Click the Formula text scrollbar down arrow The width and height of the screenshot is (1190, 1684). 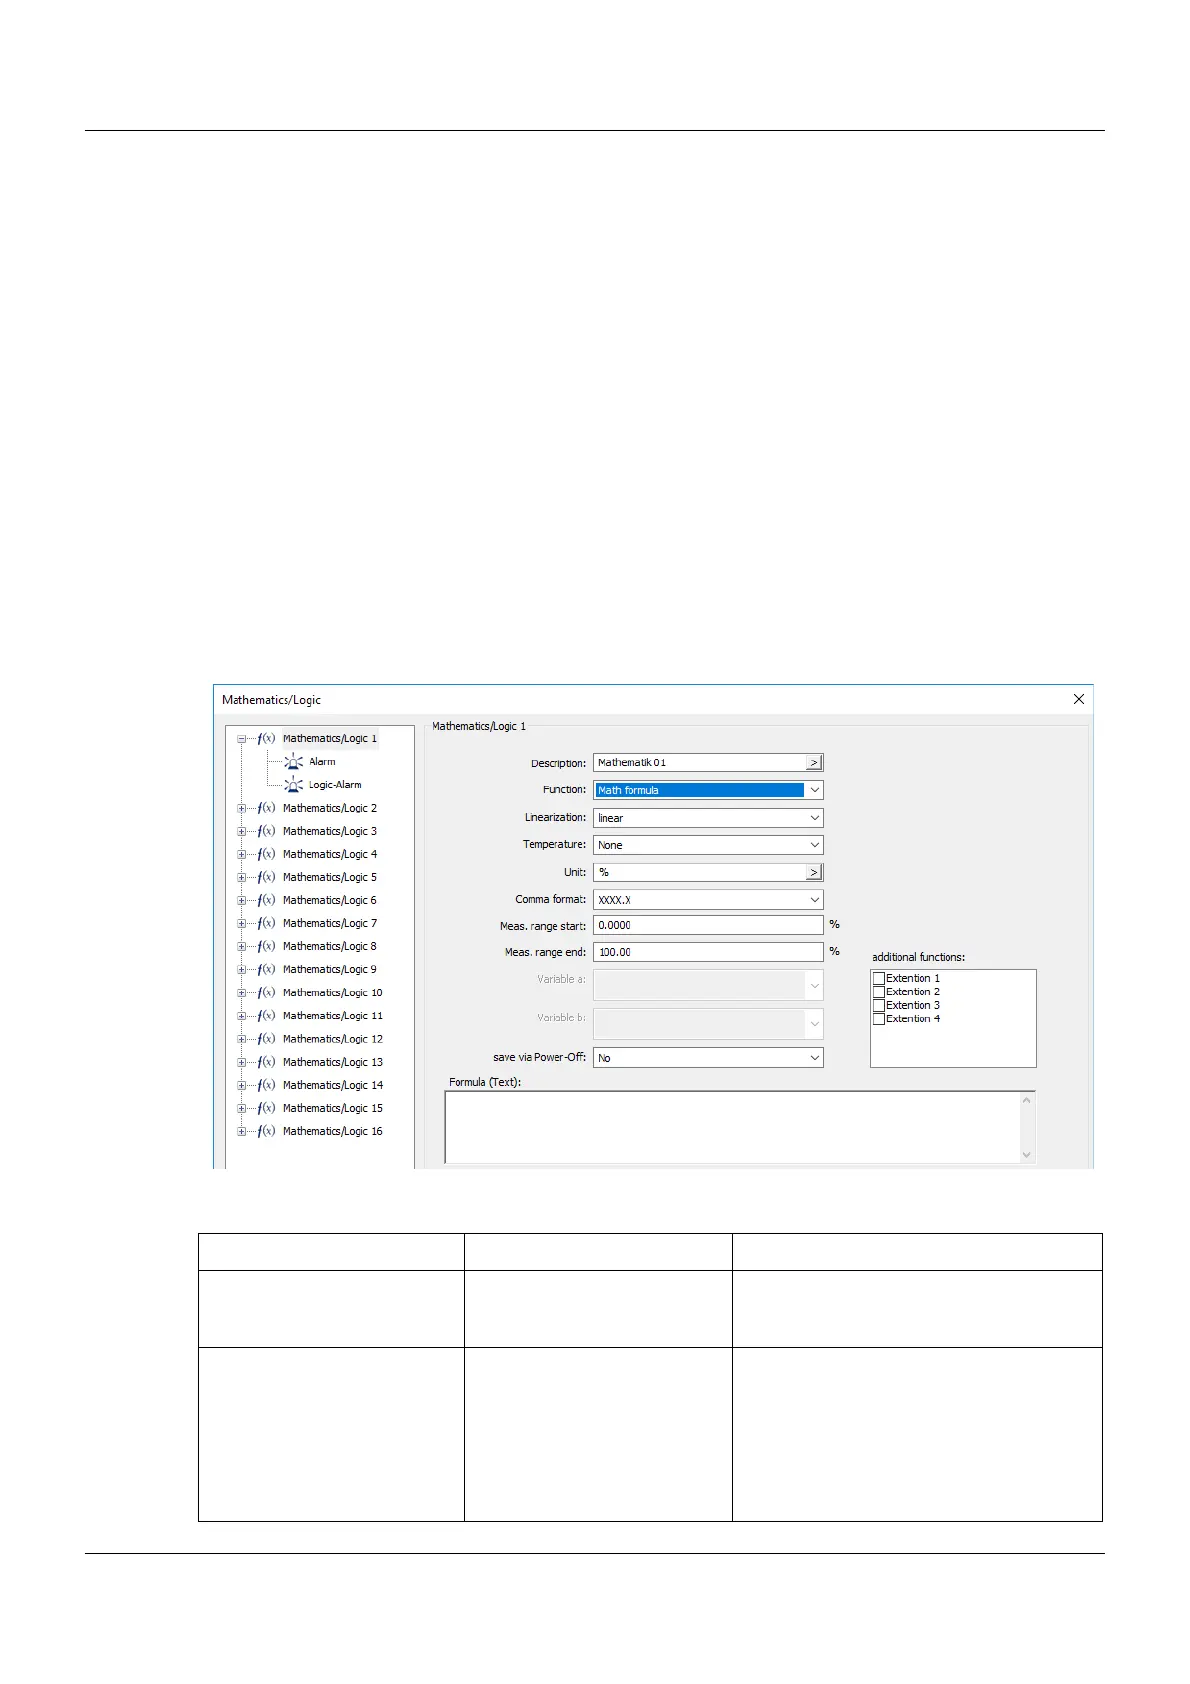point(1026,1154)
